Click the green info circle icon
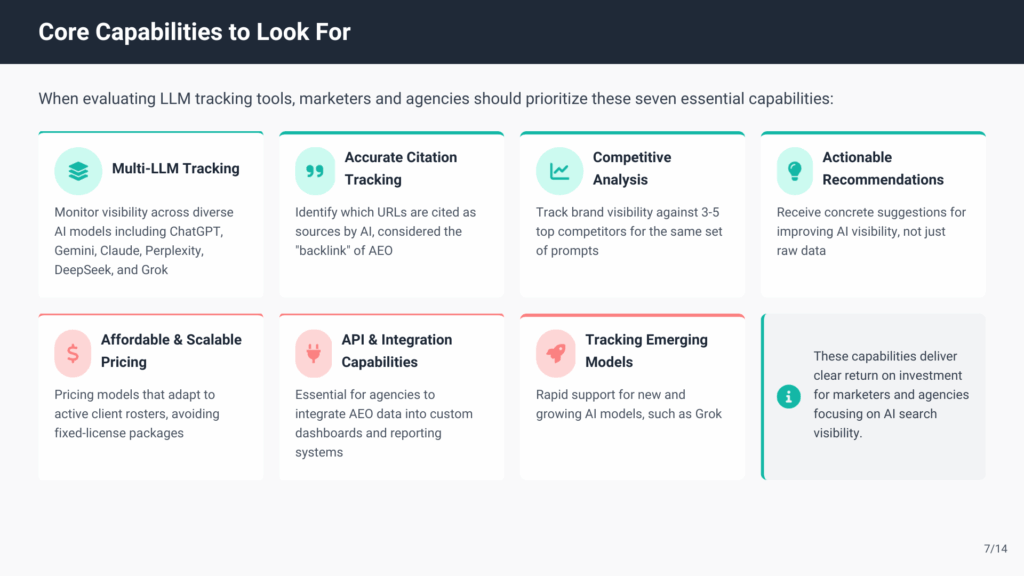This screenshot has width=1024, height=576. point(789,396)
